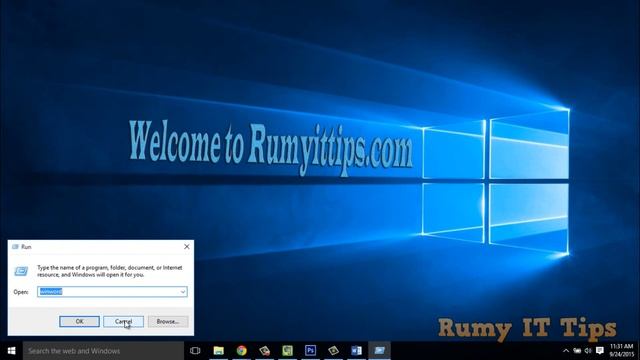Switch to Microsoft Word on the taskbar
Viewport: 640px width, 360px height.
tap(356, 351)
